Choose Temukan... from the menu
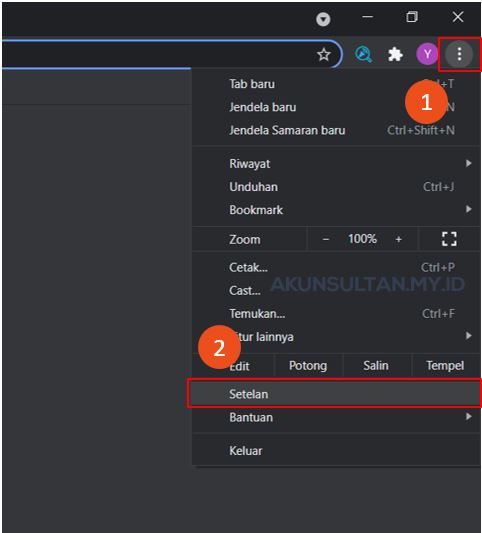 point(336,313)
